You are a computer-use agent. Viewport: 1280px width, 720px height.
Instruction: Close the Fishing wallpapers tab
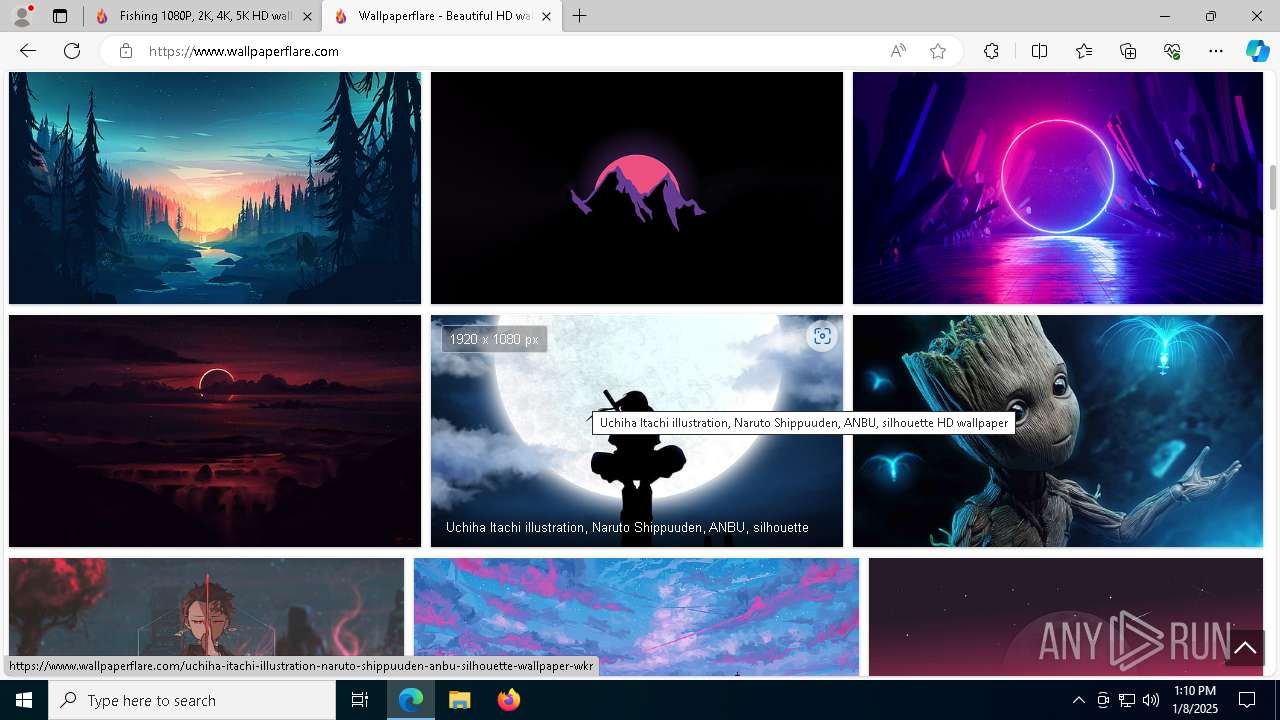[x=307, y=16]
